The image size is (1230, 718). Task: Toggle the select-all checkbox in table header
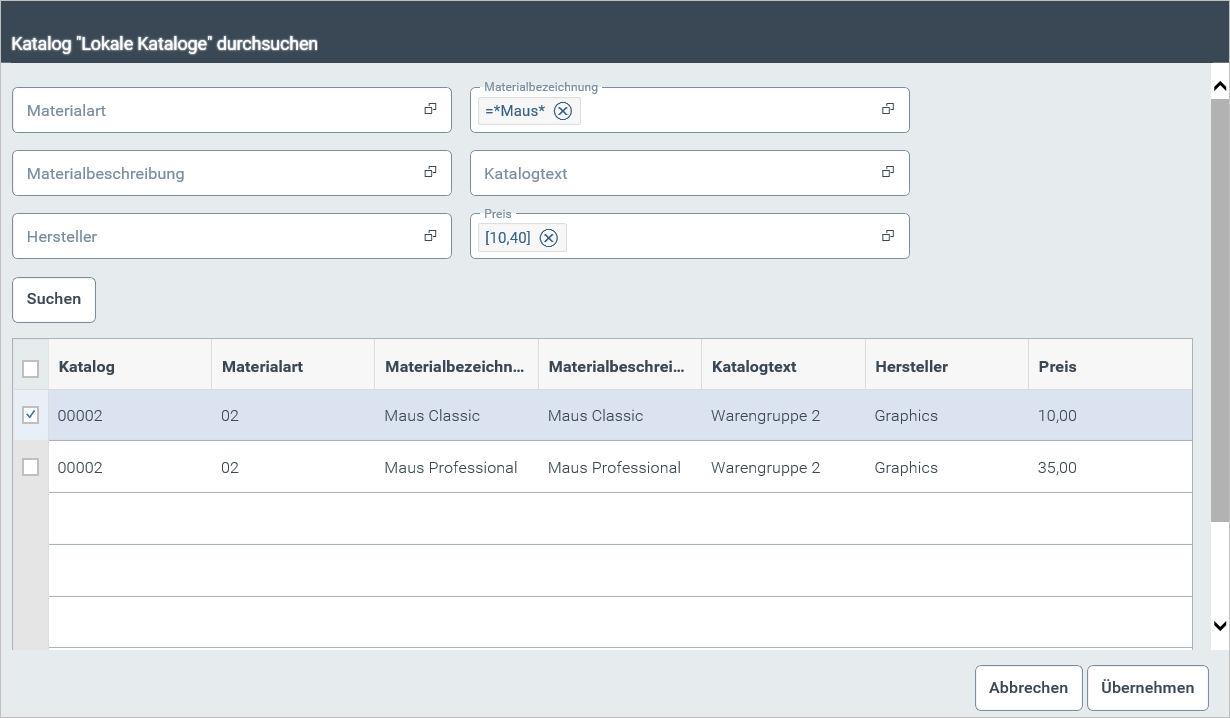click(31, 368)
